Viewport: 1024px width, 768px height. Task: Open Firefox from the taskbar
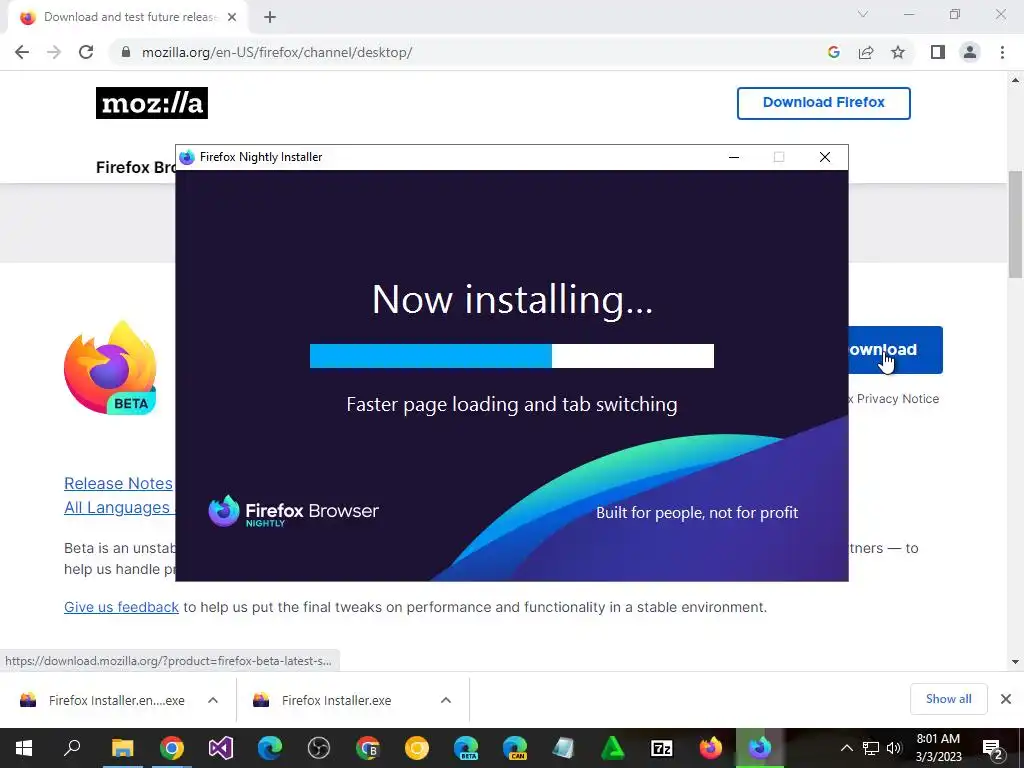[x=711, y=748]
